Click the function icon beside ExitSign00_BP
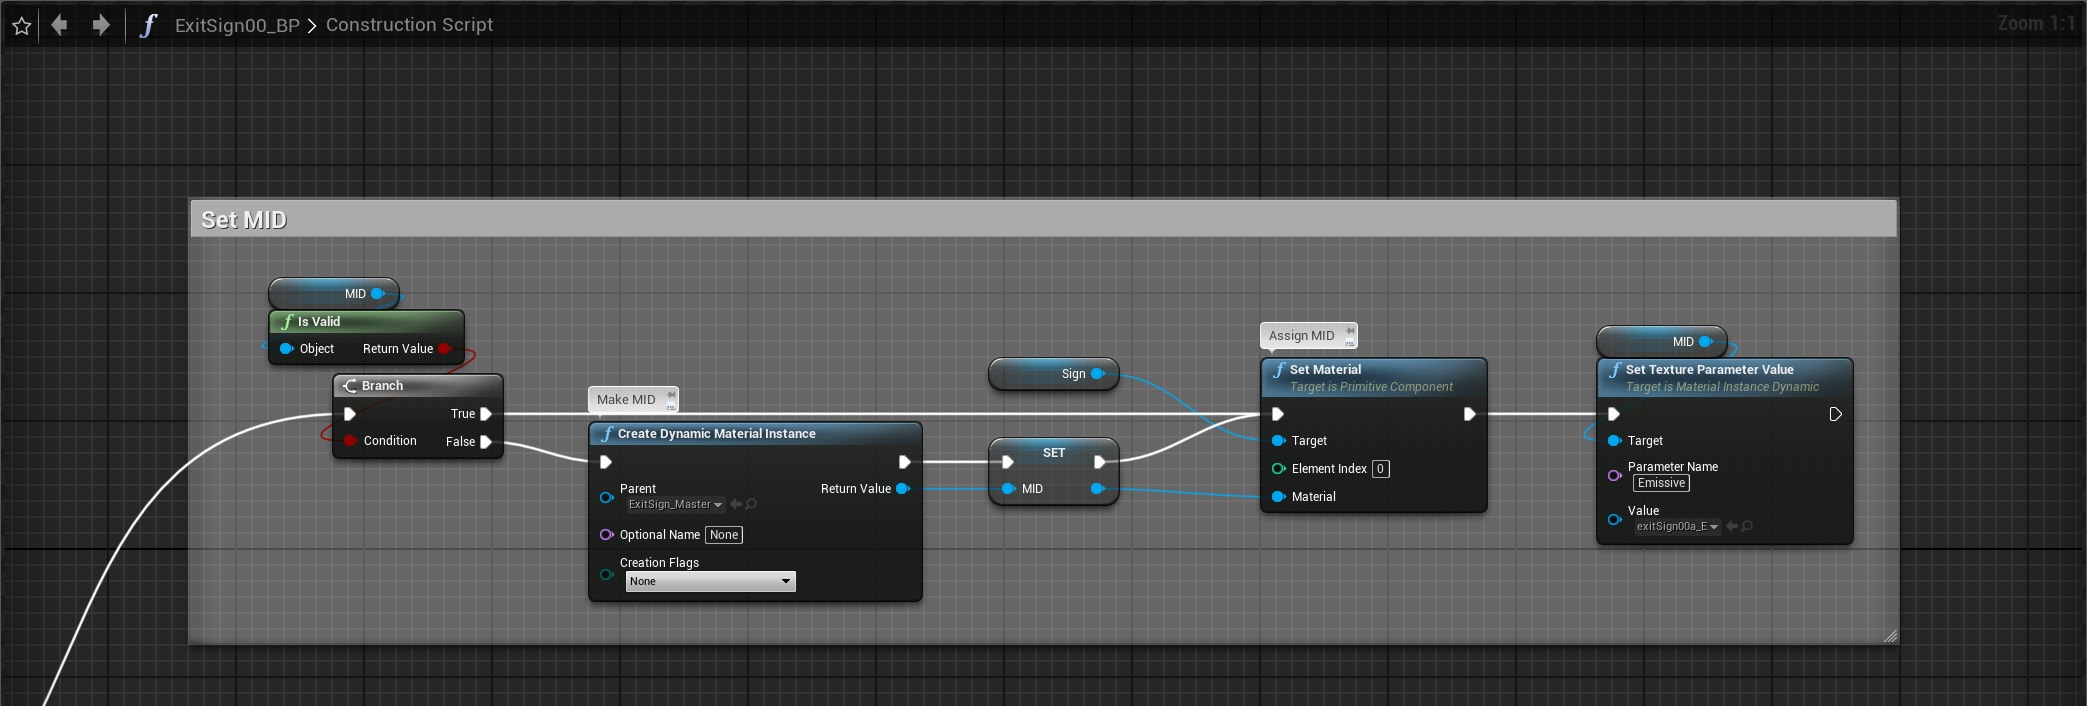 coord(148,25)
